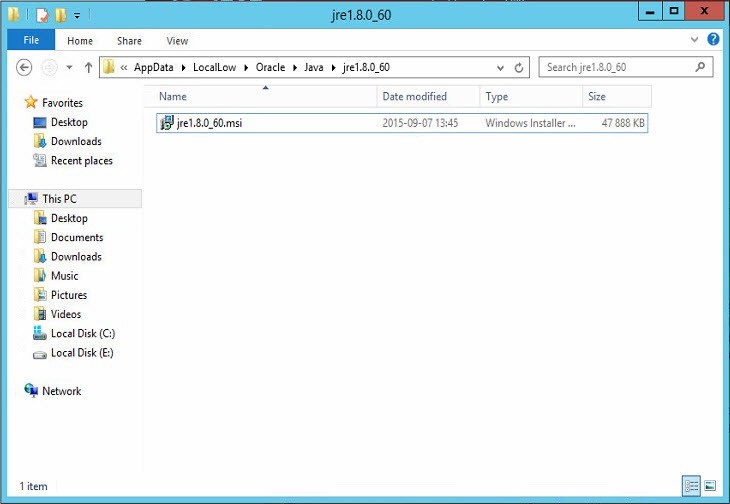Open the File ribbon tab

31,40
